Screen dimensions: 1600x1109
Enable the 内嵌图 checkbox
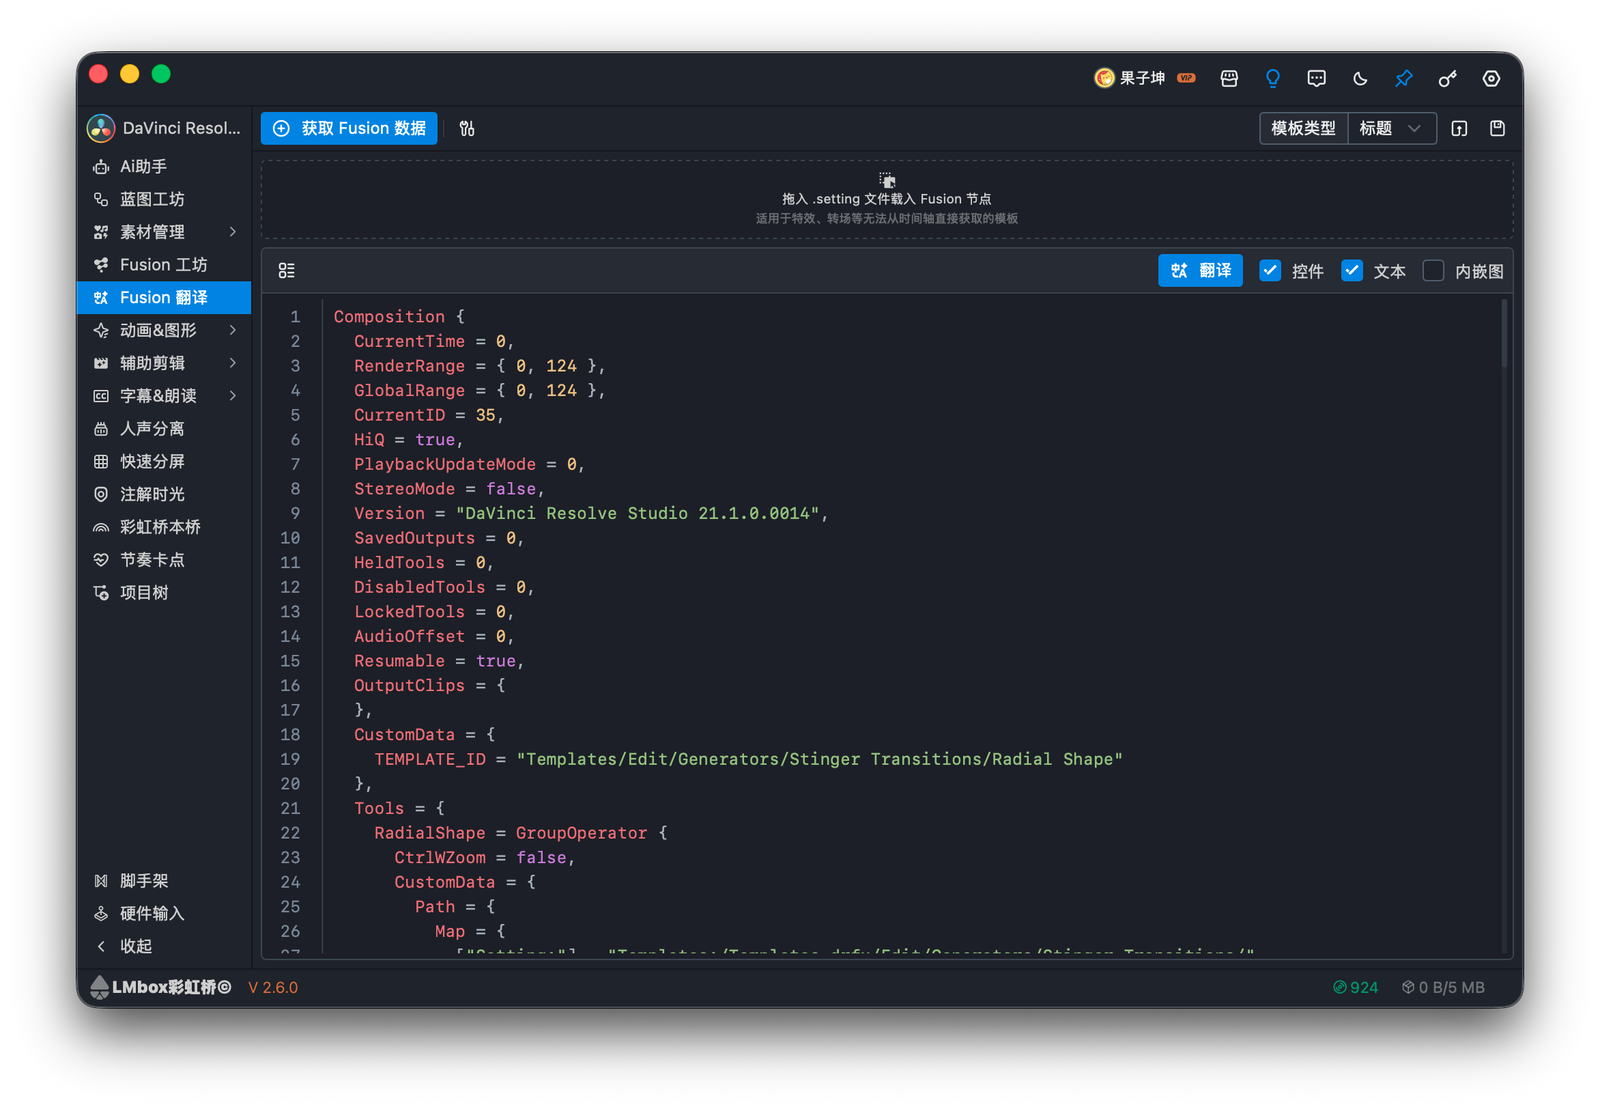1433,270
